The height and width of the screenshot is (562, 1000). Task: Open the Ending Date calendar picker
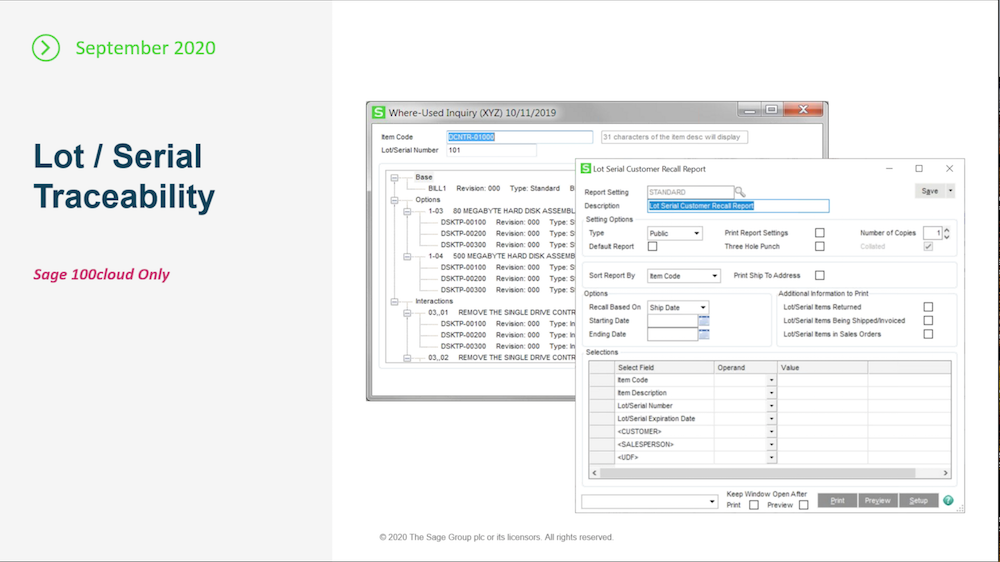703,334
